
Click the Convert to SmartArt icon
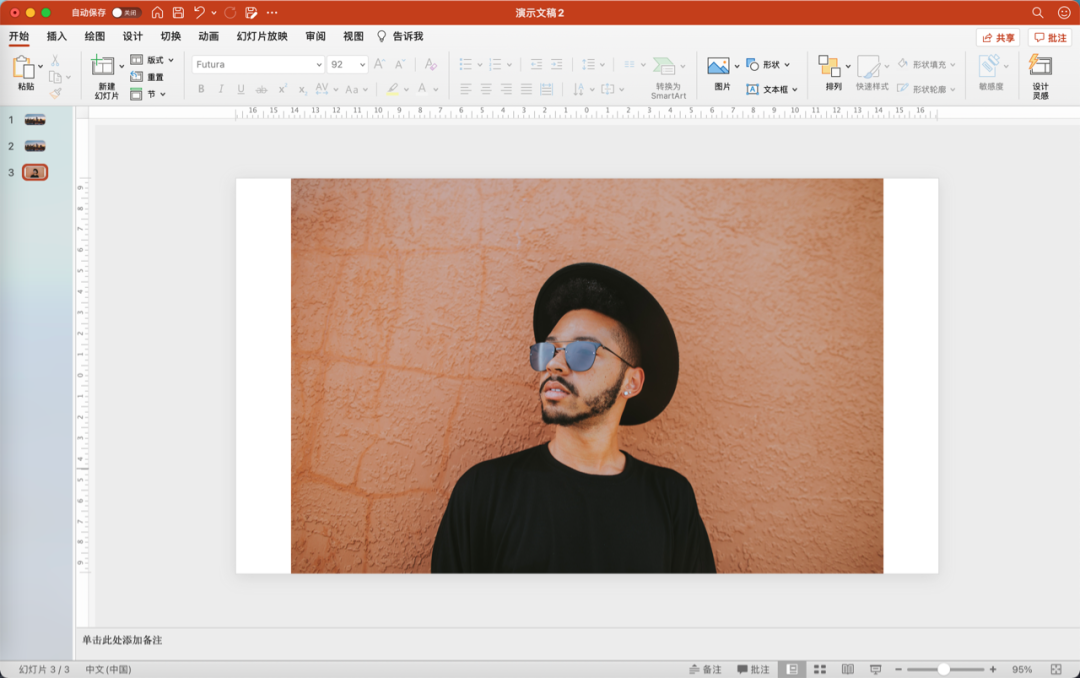tap(664, 66)
